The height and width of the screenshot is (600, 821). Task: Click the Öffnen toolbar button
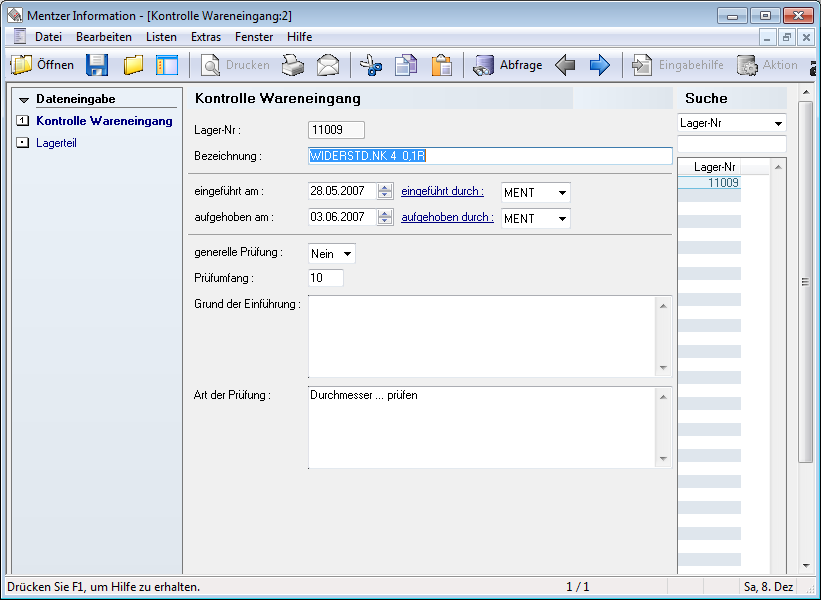click(x=43, y=65)
